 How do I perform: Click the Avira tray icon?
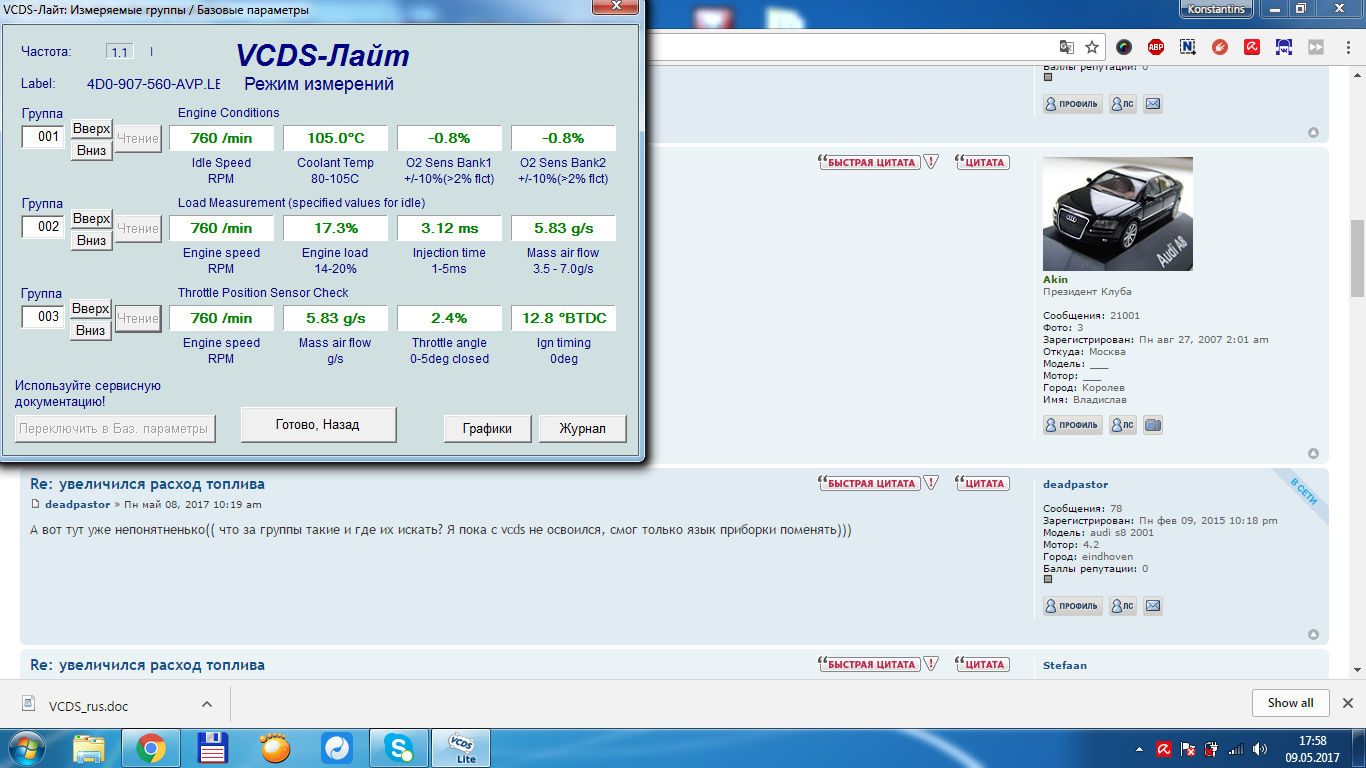coord(1164,749)
